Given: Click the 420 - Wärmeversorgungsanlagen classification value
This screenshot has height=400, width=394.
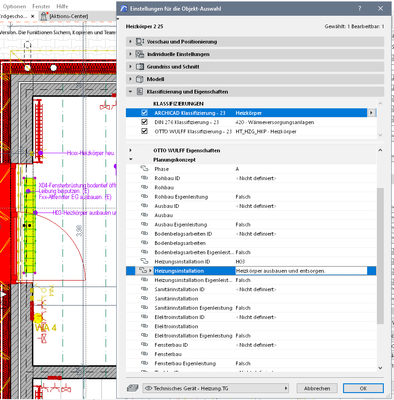Looking at the screenshot, I should point(275,122).
